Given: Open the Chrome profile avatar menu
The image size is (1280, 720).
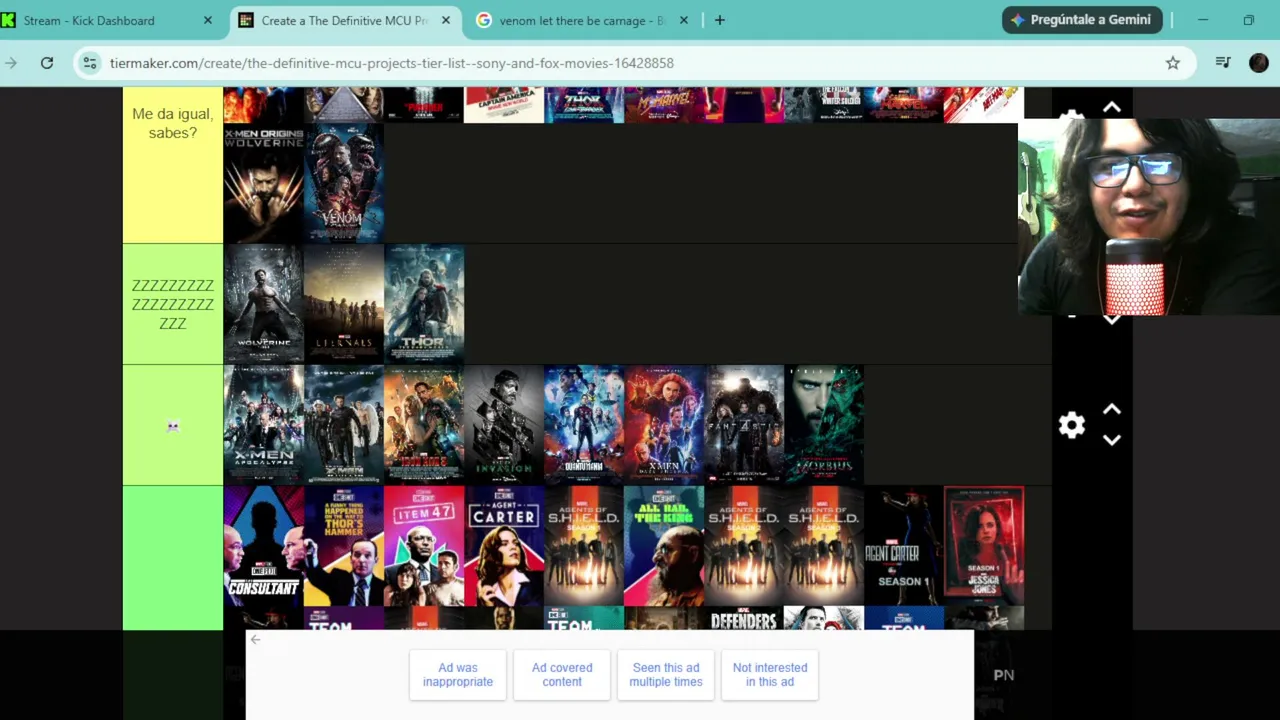Looking at the screenshot, I should [x=1259, y=63].
